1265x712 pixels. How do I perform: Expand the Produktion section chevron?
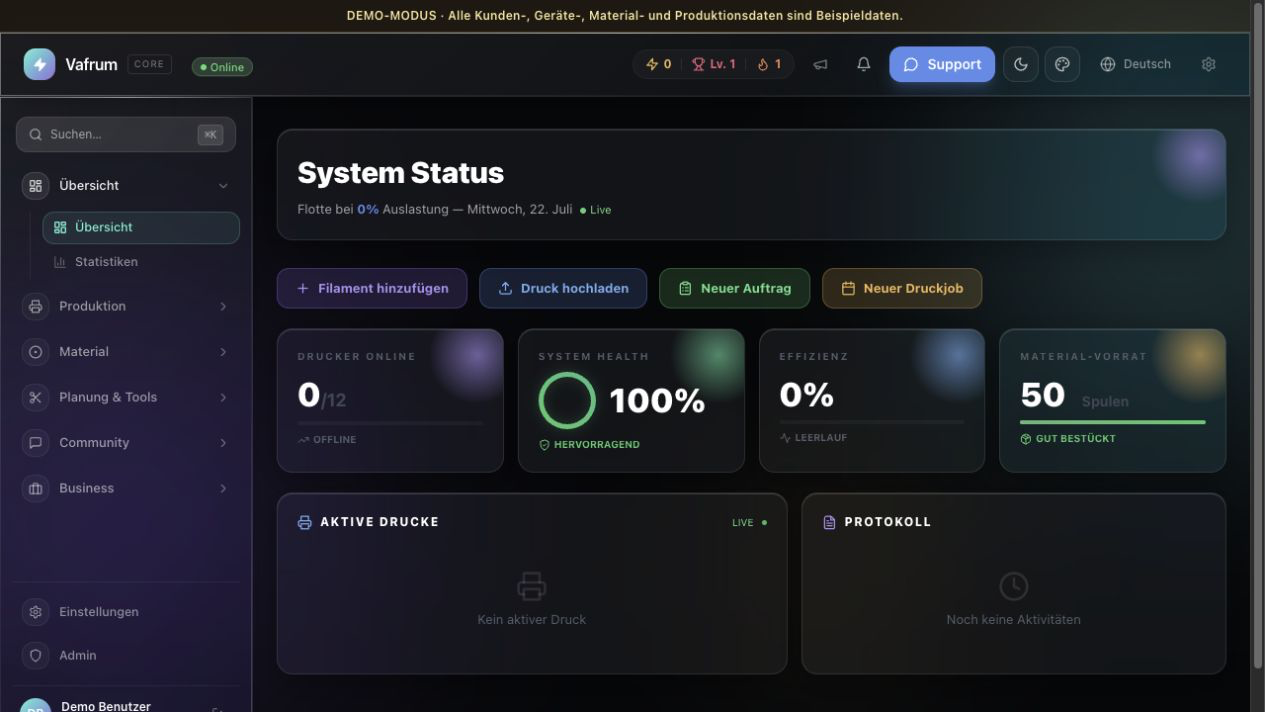(223, 307)
